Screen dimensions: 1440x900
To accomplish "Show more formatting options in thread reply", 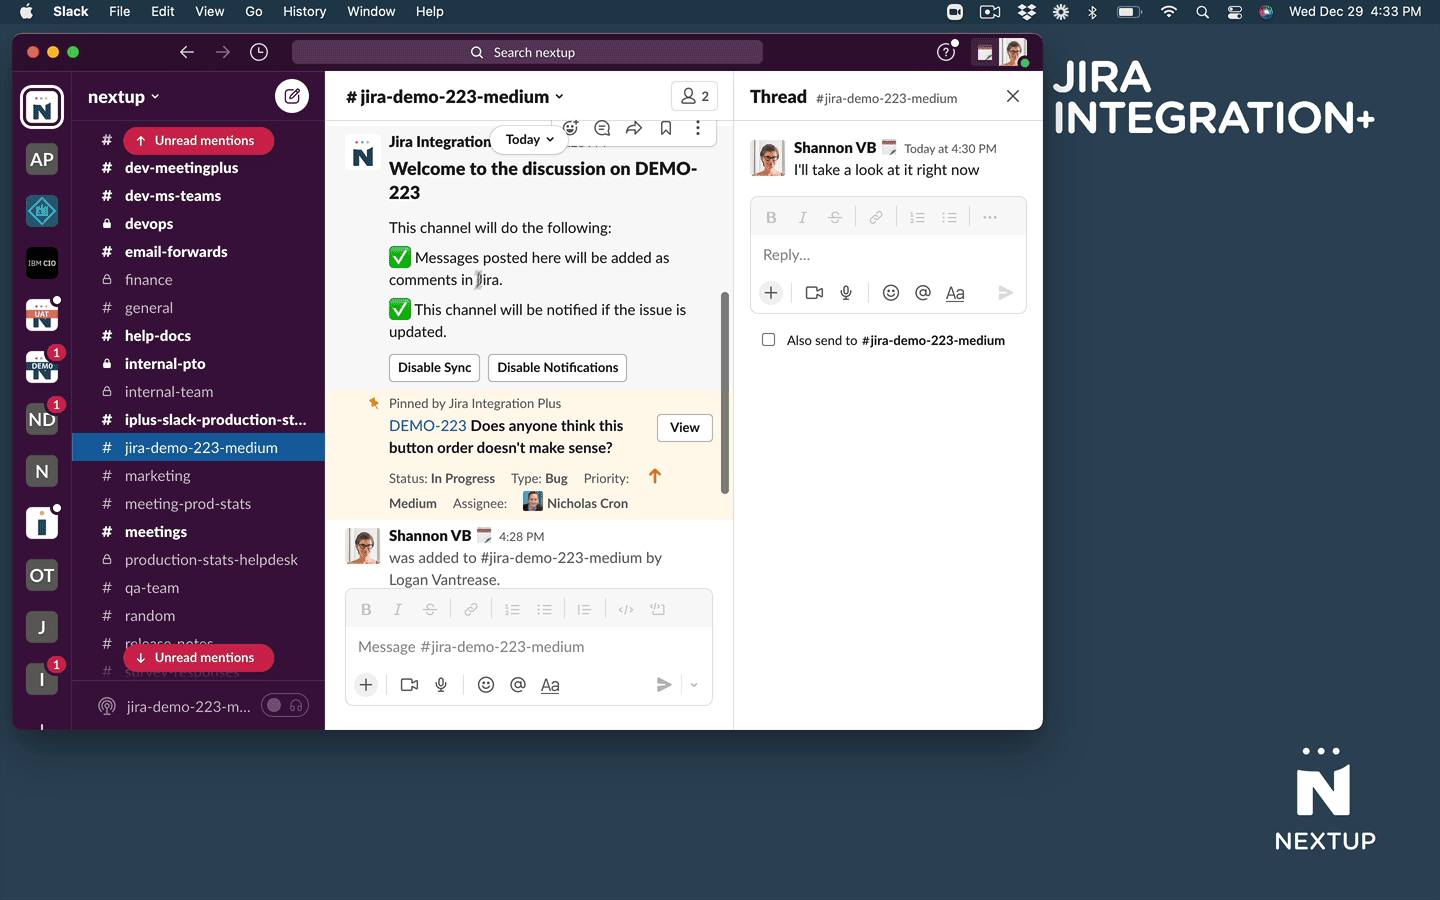I will [x=990, y=217].
